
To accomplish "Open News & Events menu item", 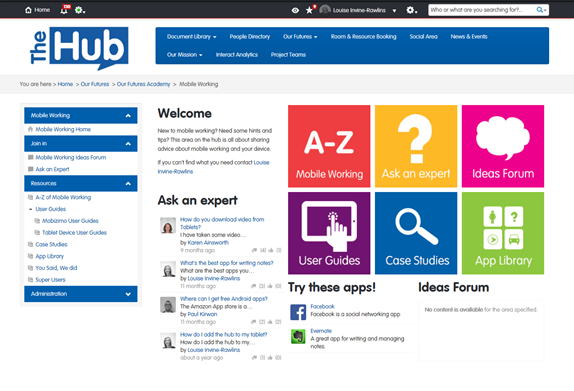I will coord(469,37).
